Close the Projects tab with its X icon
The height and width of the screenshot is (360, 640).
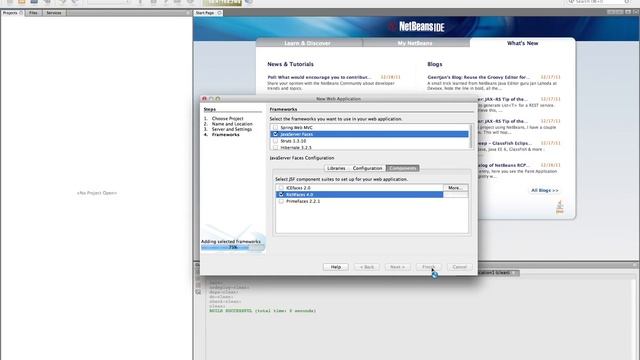click(21, 13)
